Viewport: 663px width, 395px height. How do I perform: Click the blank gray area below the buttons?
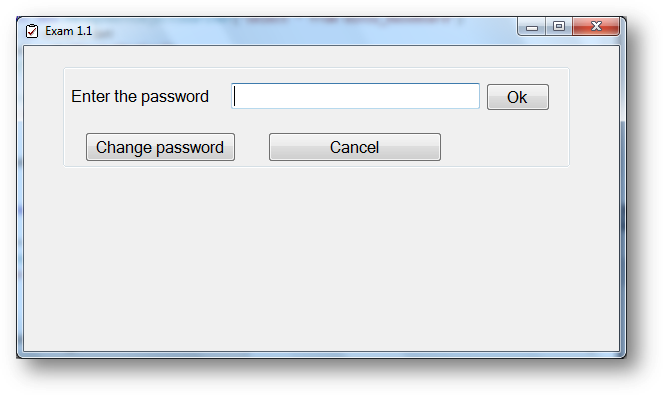pos(321,258)
